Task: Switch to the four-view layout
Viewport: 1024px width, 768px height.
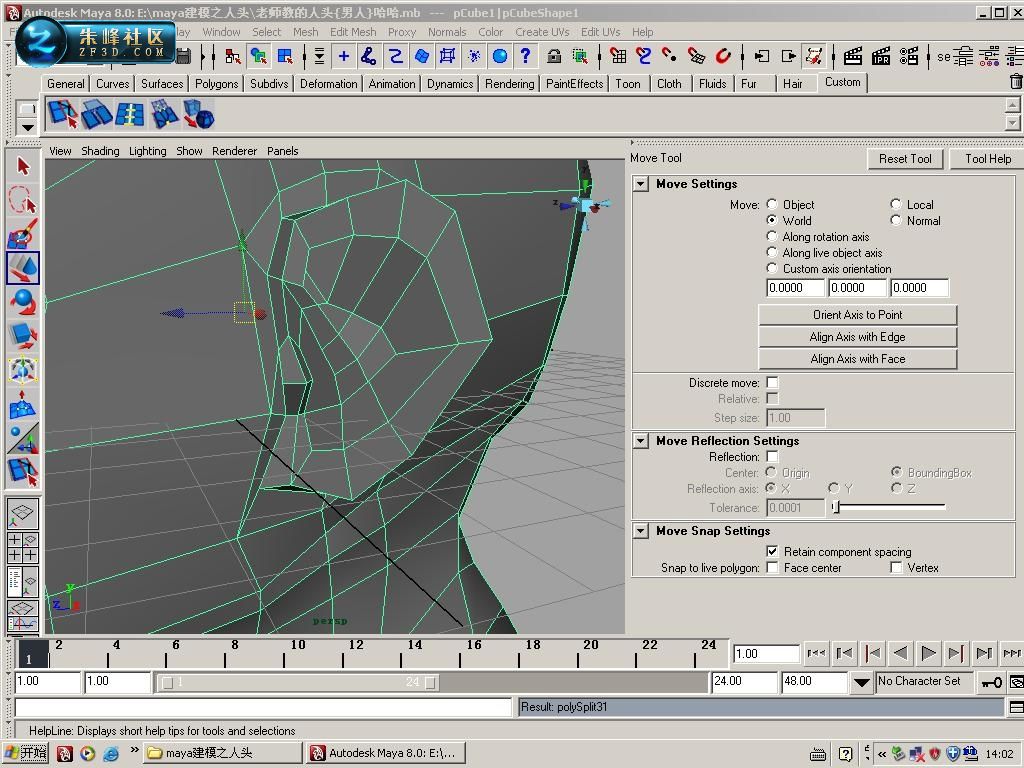Action: click(23, 547)
